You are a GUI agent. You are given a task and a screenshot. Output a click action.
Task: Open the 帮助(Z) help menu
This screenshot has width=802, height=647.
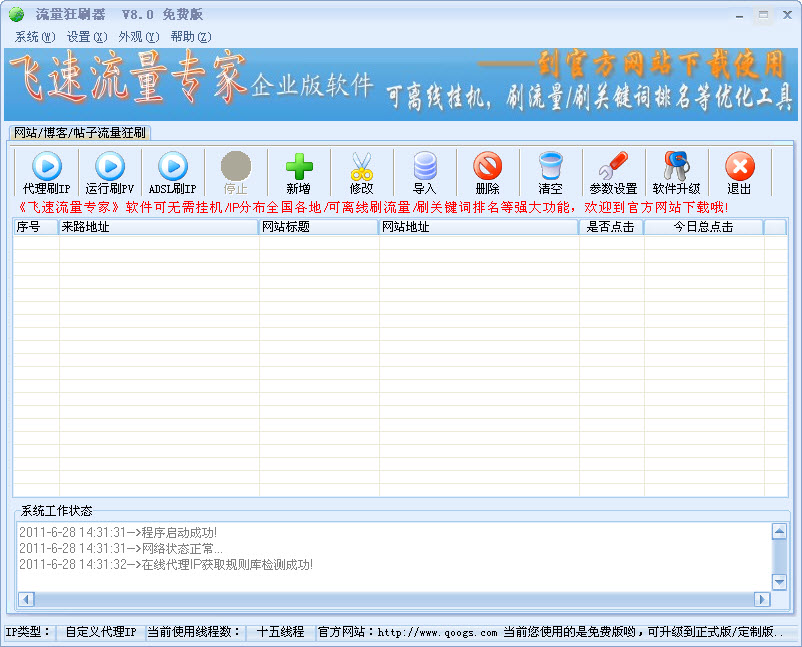(191, 37)
